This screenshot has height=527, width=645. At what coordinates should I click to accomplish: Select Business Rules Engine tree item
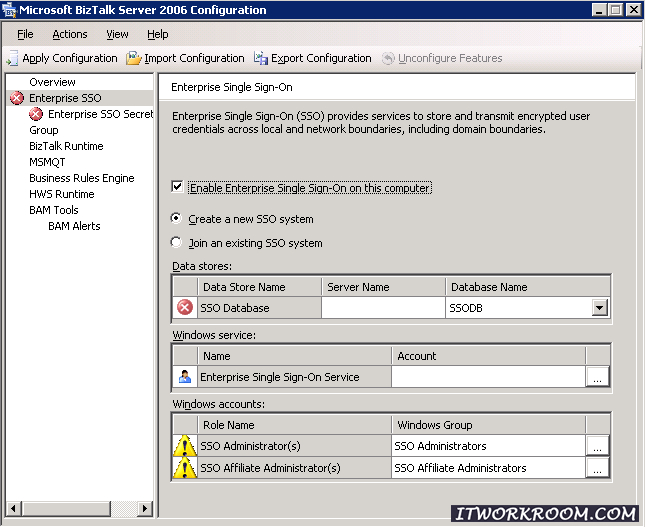[81, 178]
